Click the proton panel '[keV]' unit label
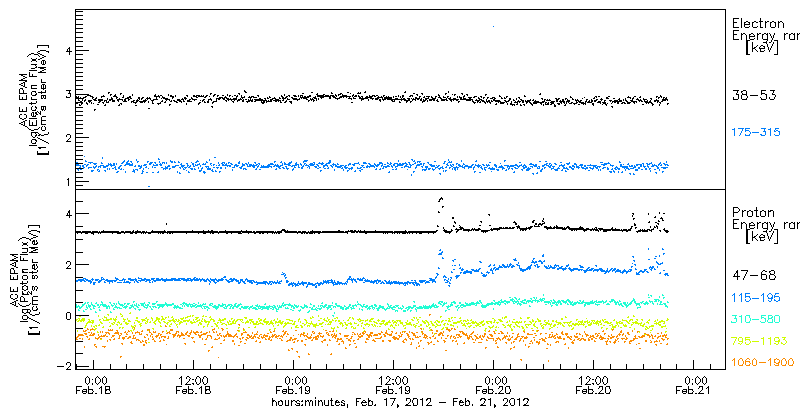This screenshot has height=410, width=800. tap(762, 237)
